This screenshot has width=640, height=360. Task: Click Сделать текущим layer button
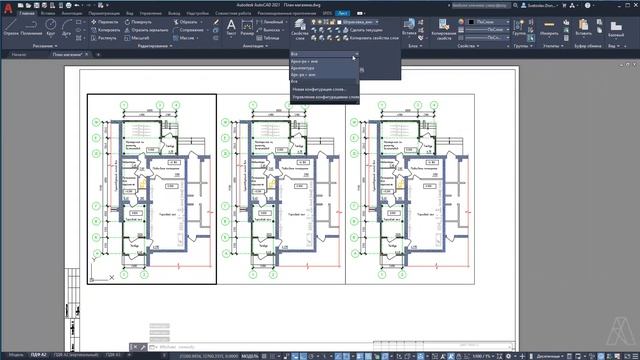(363, 30)
